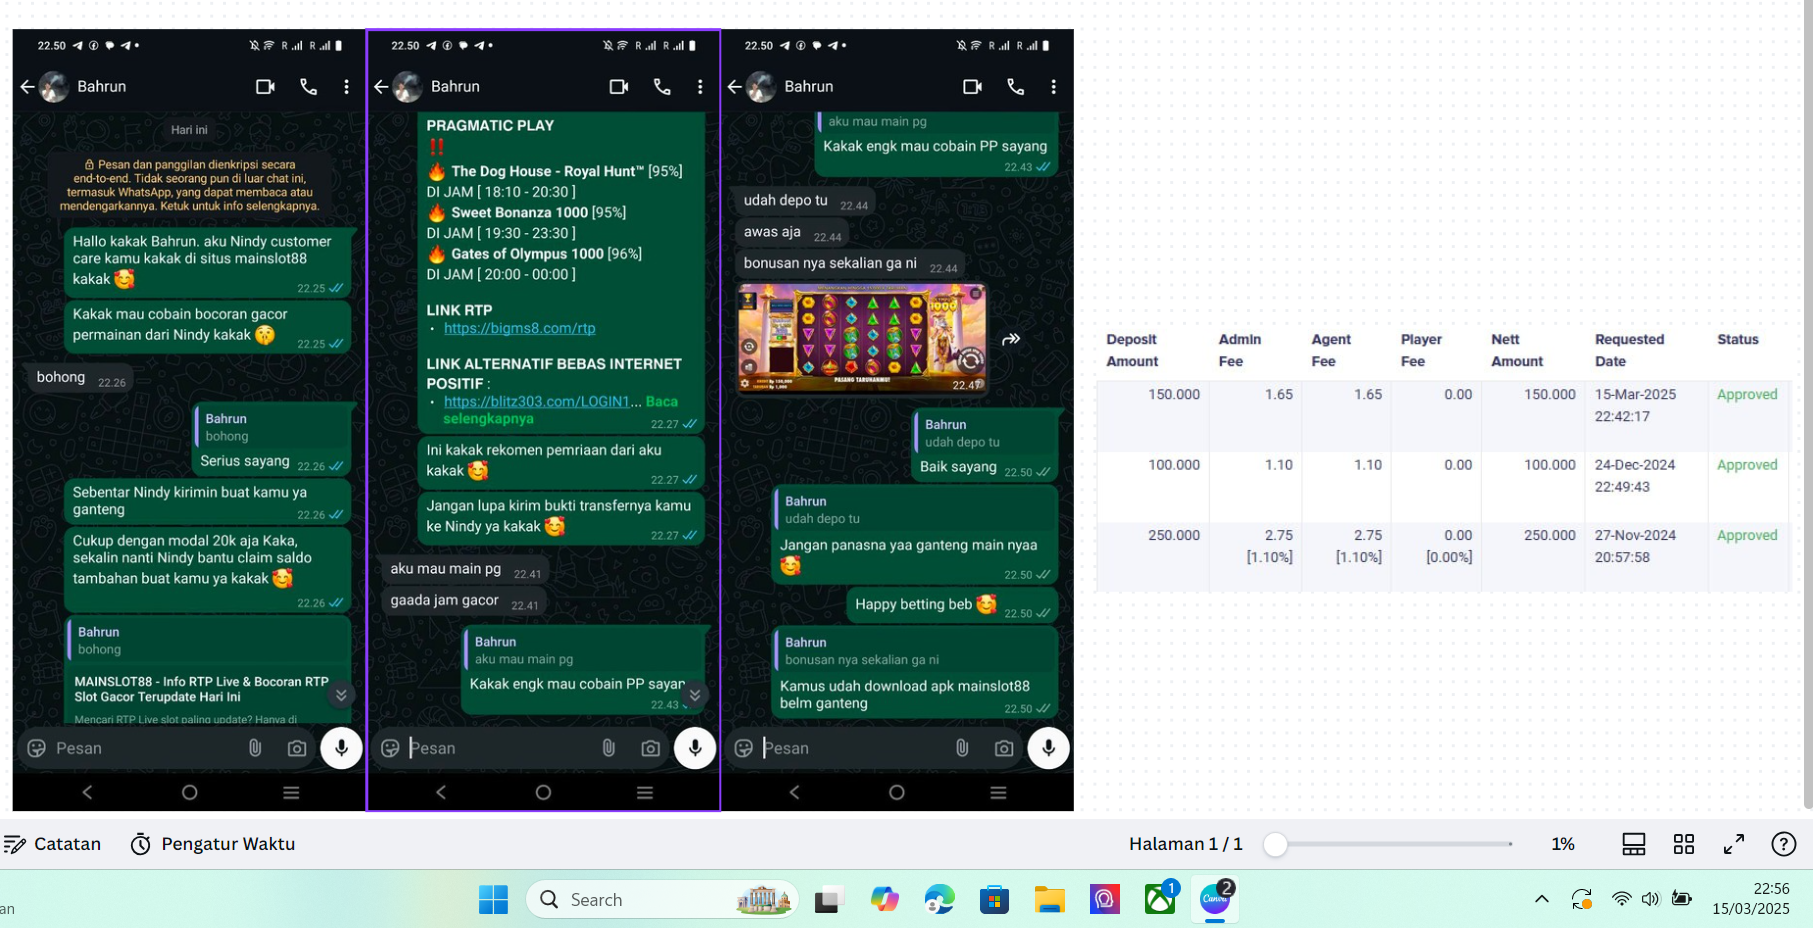The height and width of the screenshot is (928, 1813).
Task: Open the volume control in system tray
Action: click(1650, 899)
